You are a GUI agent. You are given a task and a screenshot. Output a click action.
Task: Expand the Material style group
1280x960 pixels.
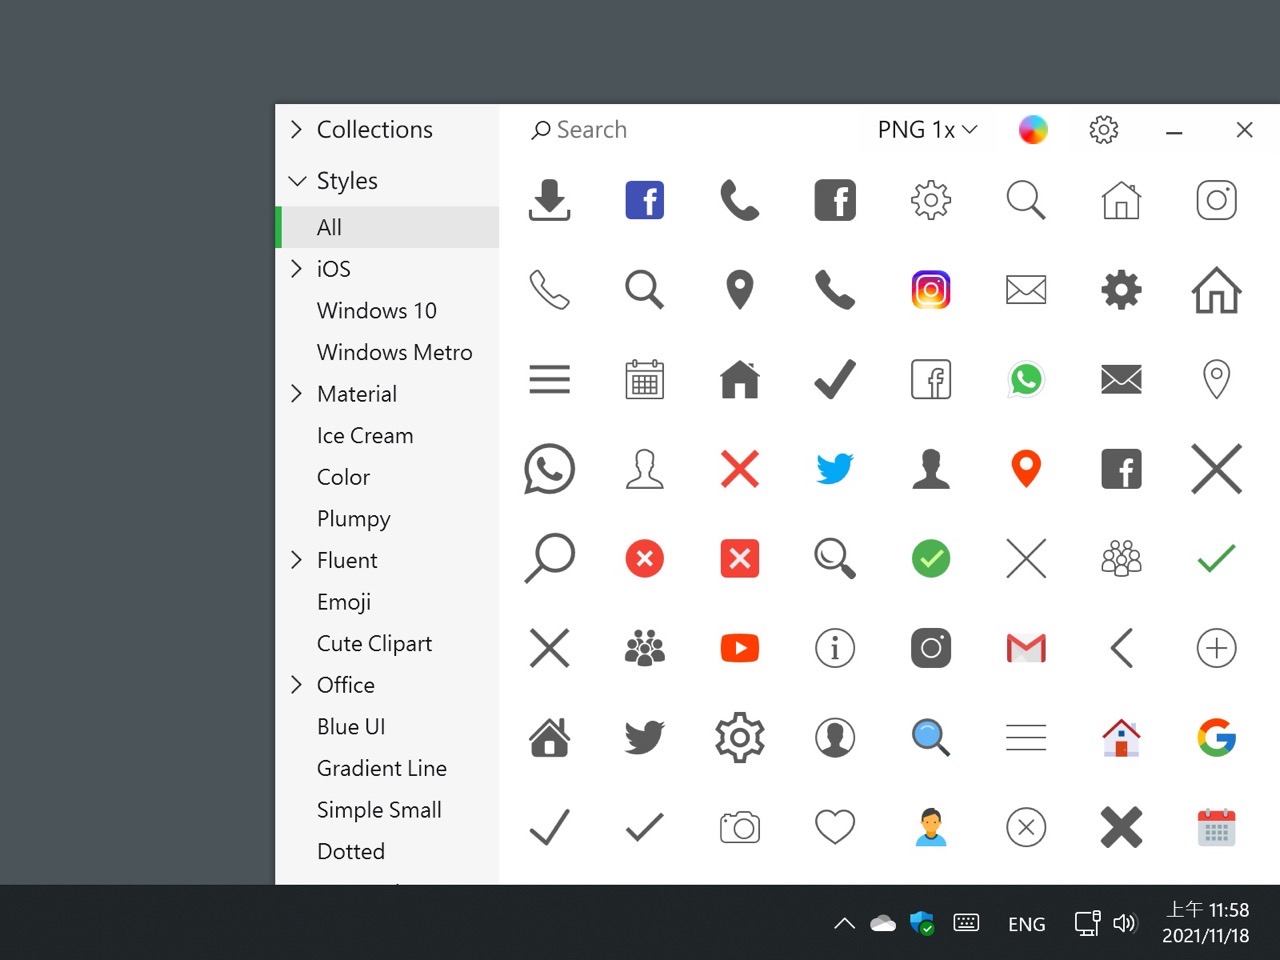(x=296, y=393)
